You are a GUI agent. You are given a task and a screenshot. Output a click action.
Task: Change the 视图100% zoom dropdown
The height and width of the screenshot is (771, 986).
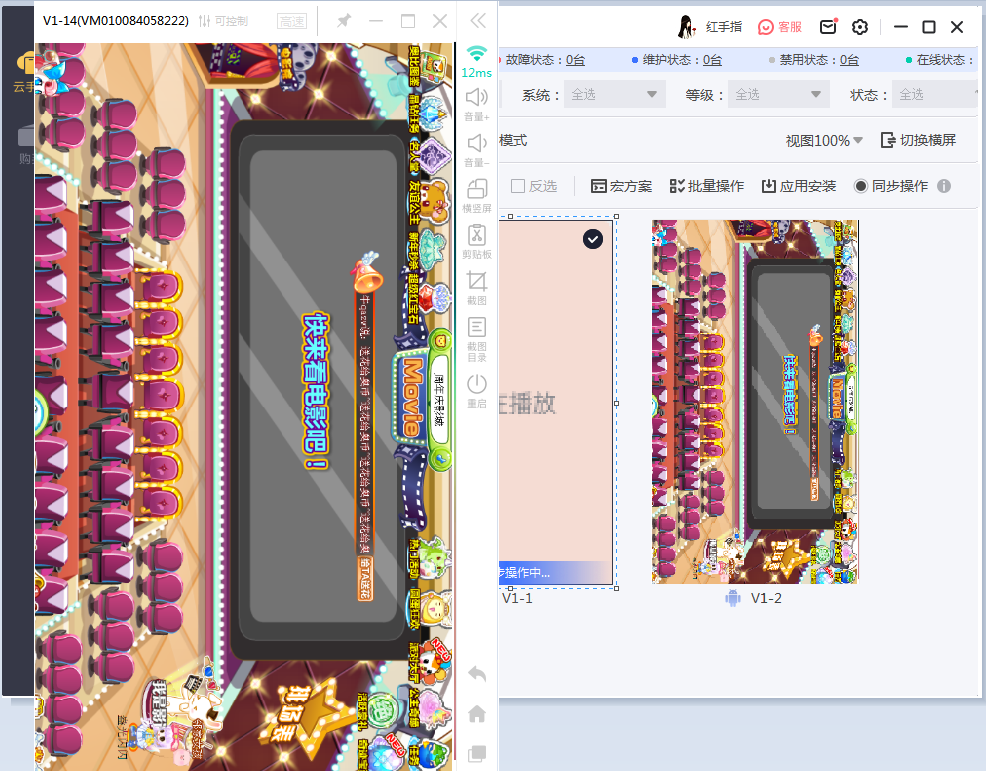tap(824, 141)
